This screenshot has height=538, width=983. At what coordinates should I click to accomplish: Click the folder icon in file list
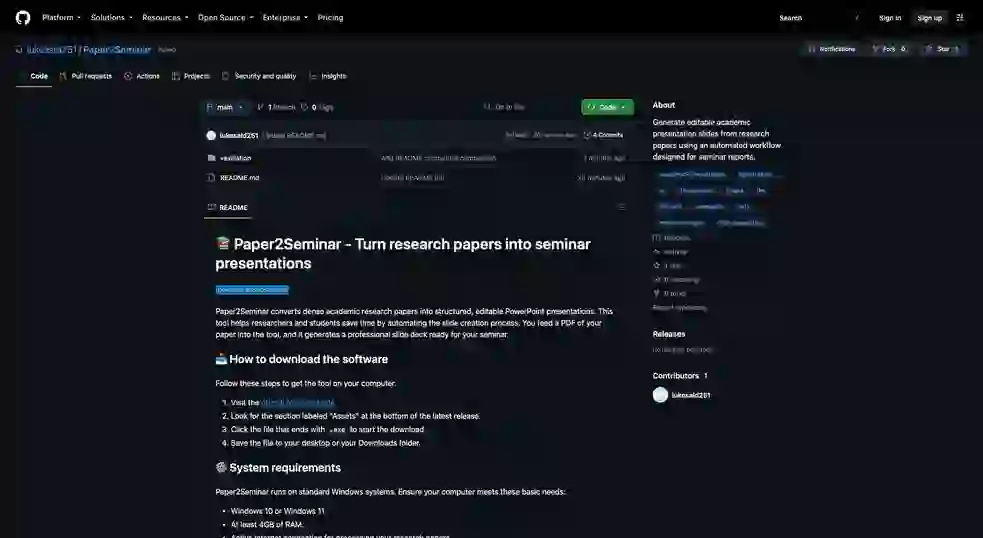(x=211, y=158)
